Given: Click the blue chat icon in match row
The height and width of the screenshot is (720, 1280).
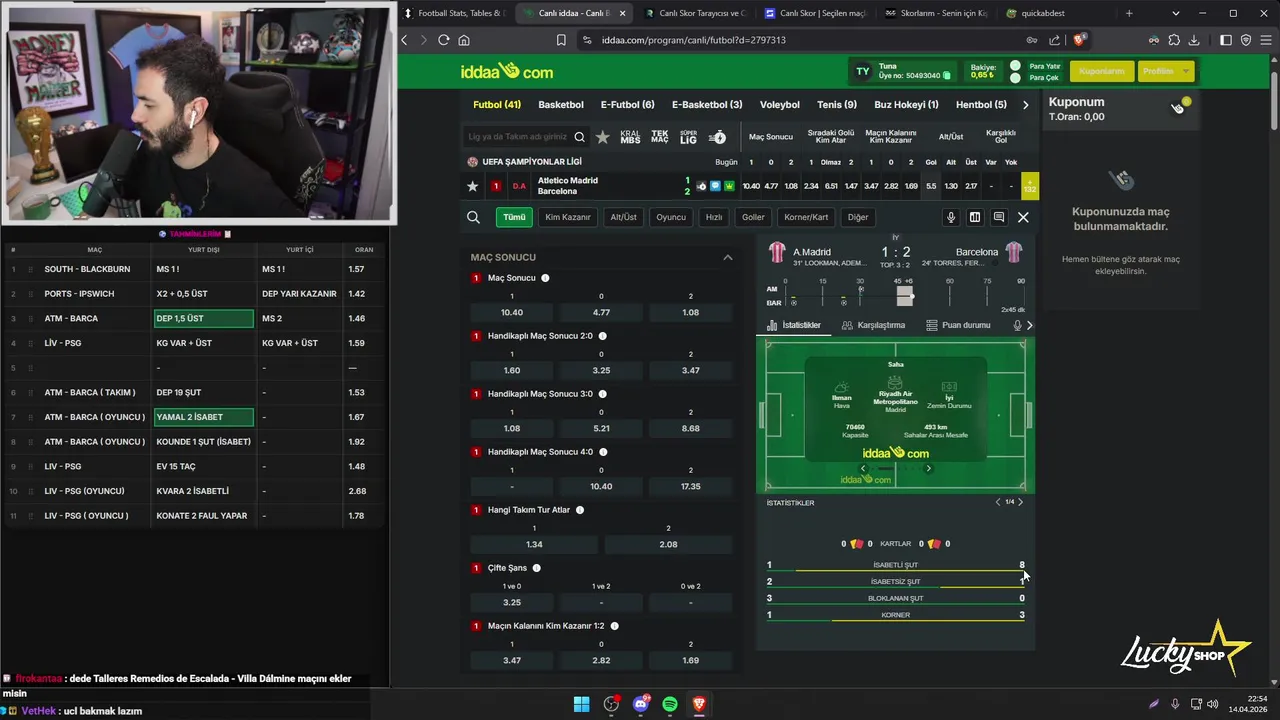Looking at the screenshot, I should point(715,186).
